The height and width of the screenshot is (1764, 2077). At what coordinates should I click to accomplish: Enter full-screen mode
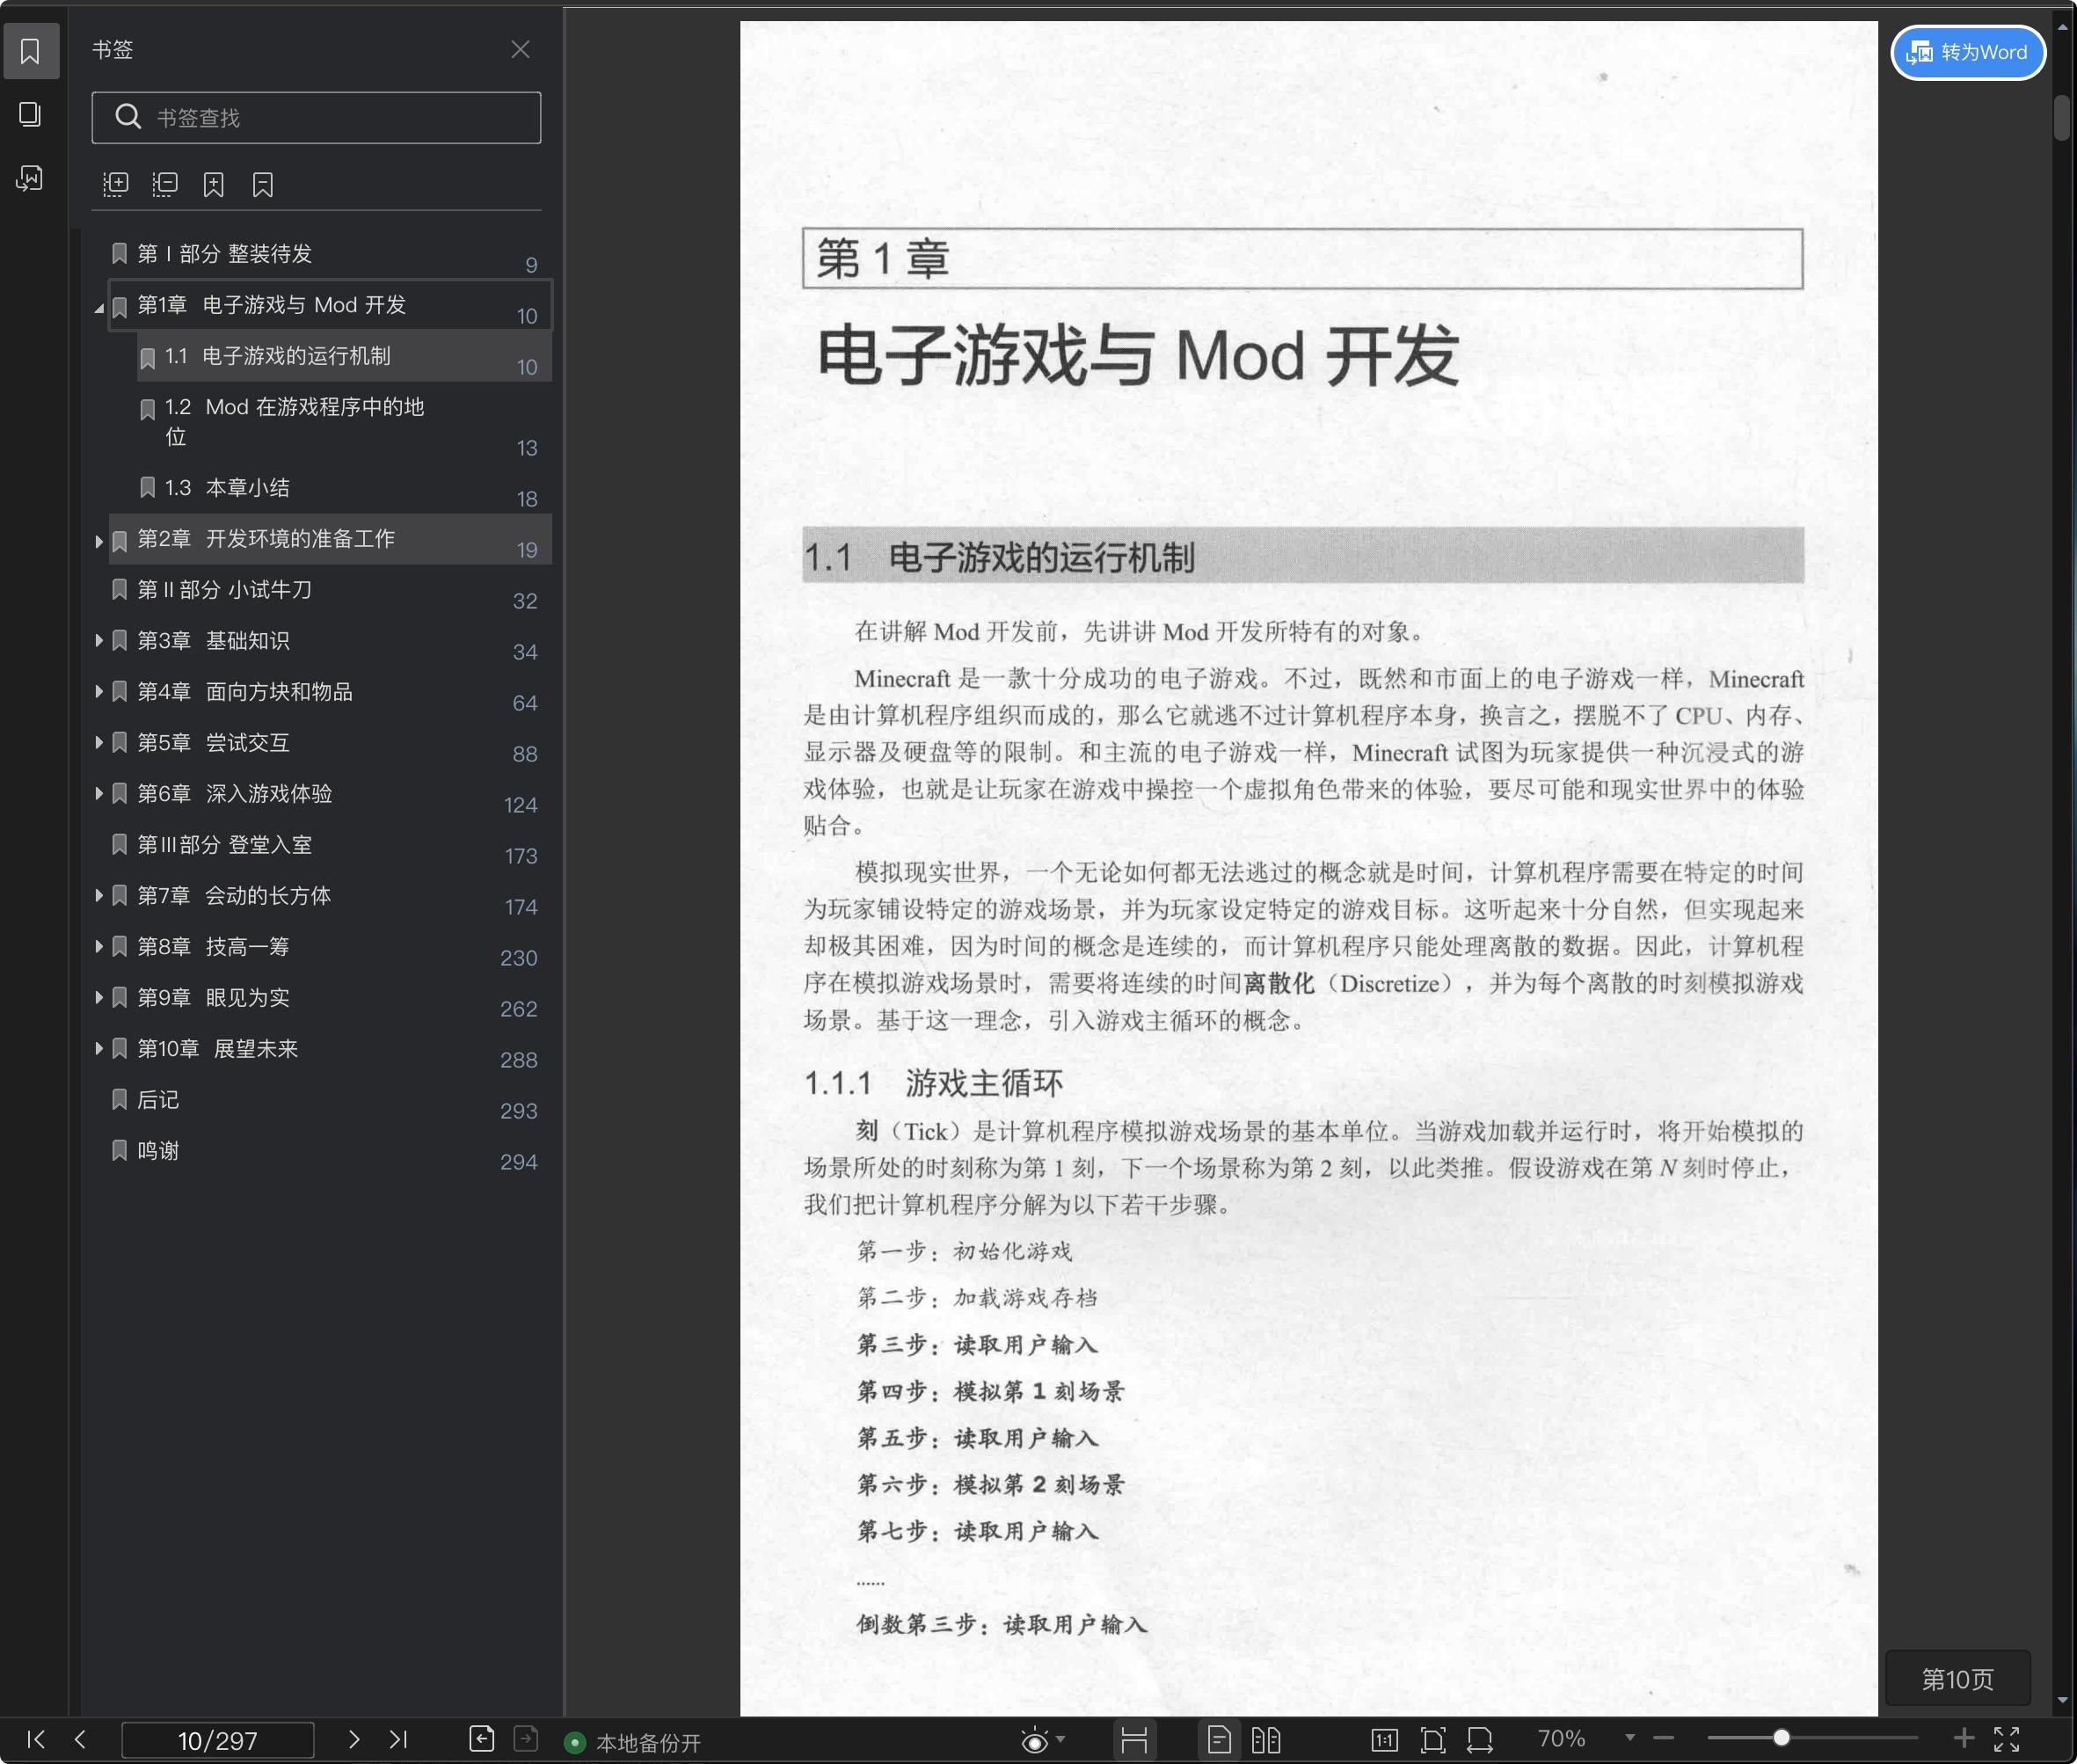[x=2007, y=1740]
